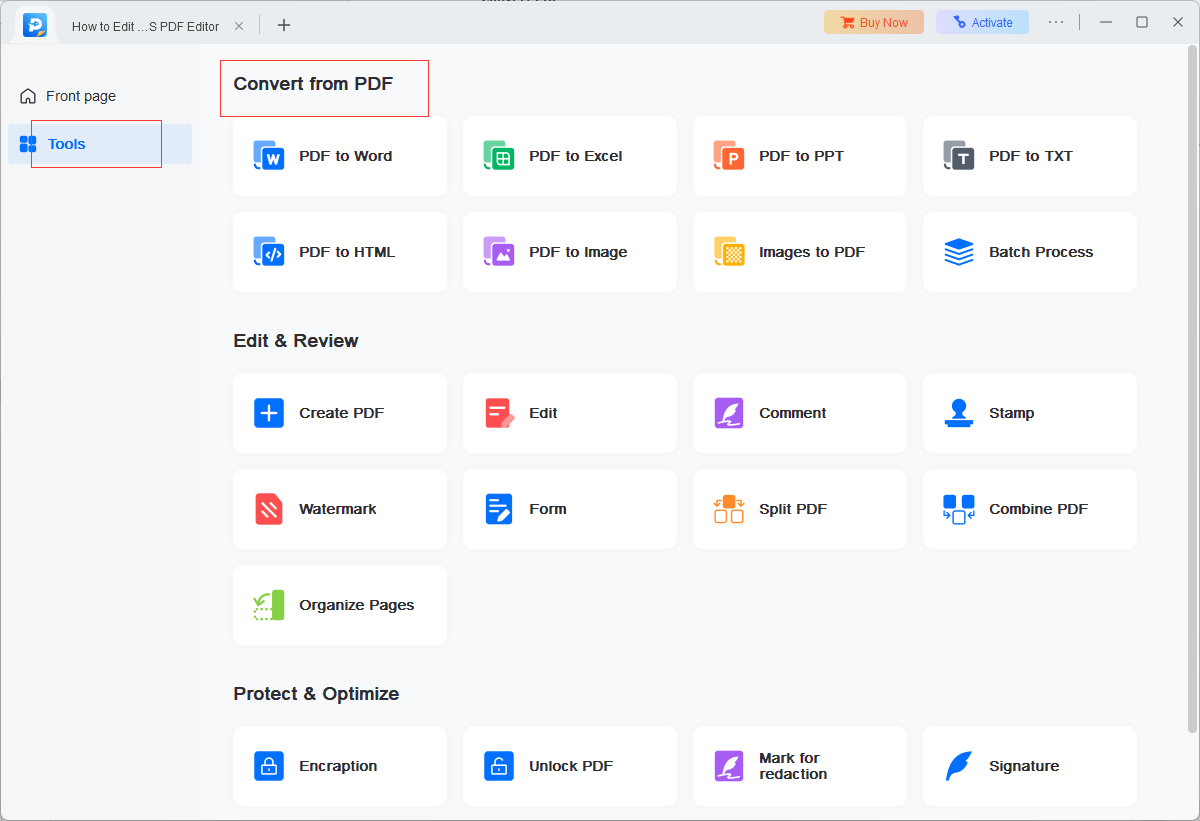Open the PDF to PPT label
The height and width of the screenshot is (821, 1200).
coord(801,156)
